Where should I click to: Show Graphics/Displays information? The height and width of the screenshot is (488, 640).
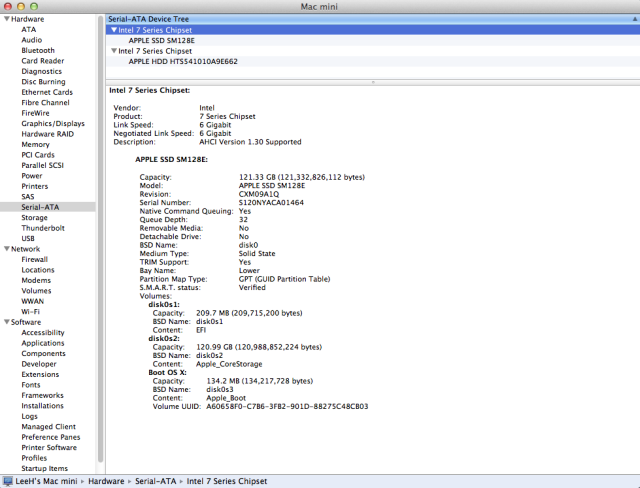53,123
